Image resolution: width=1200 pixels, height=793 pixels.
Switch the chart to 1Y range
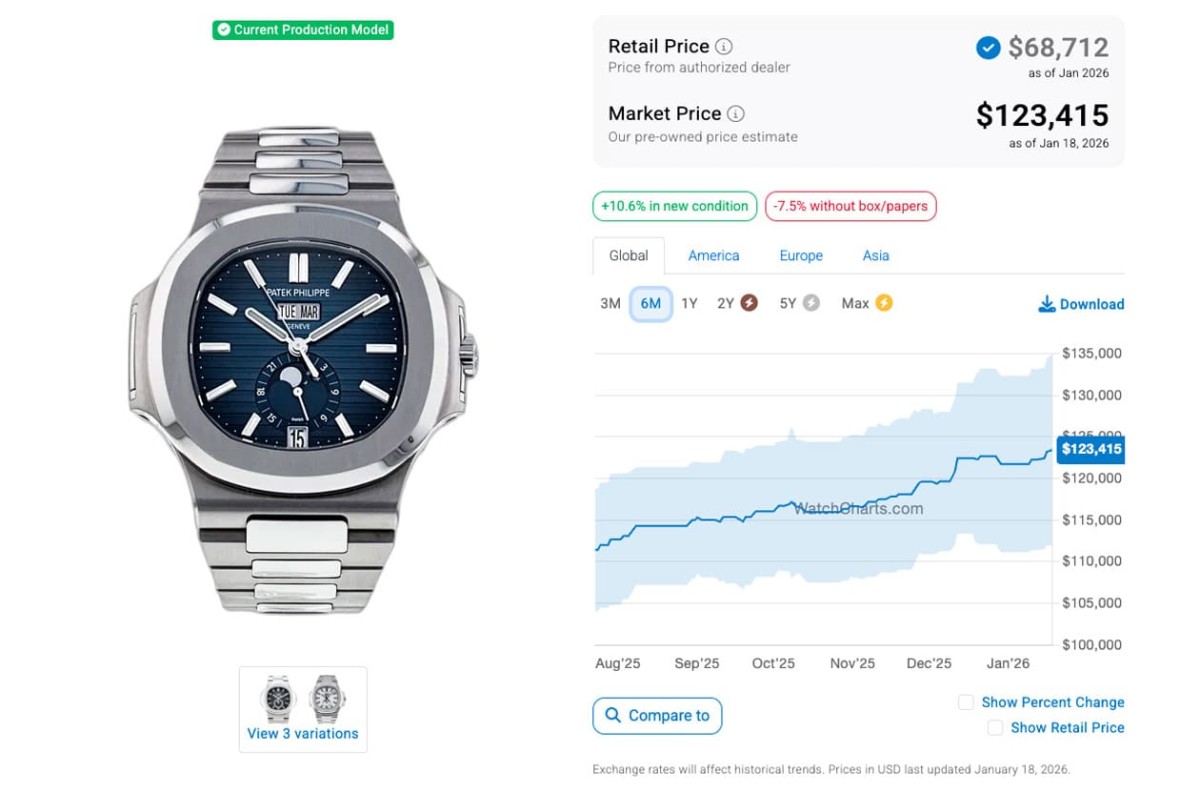coord(689,303)
